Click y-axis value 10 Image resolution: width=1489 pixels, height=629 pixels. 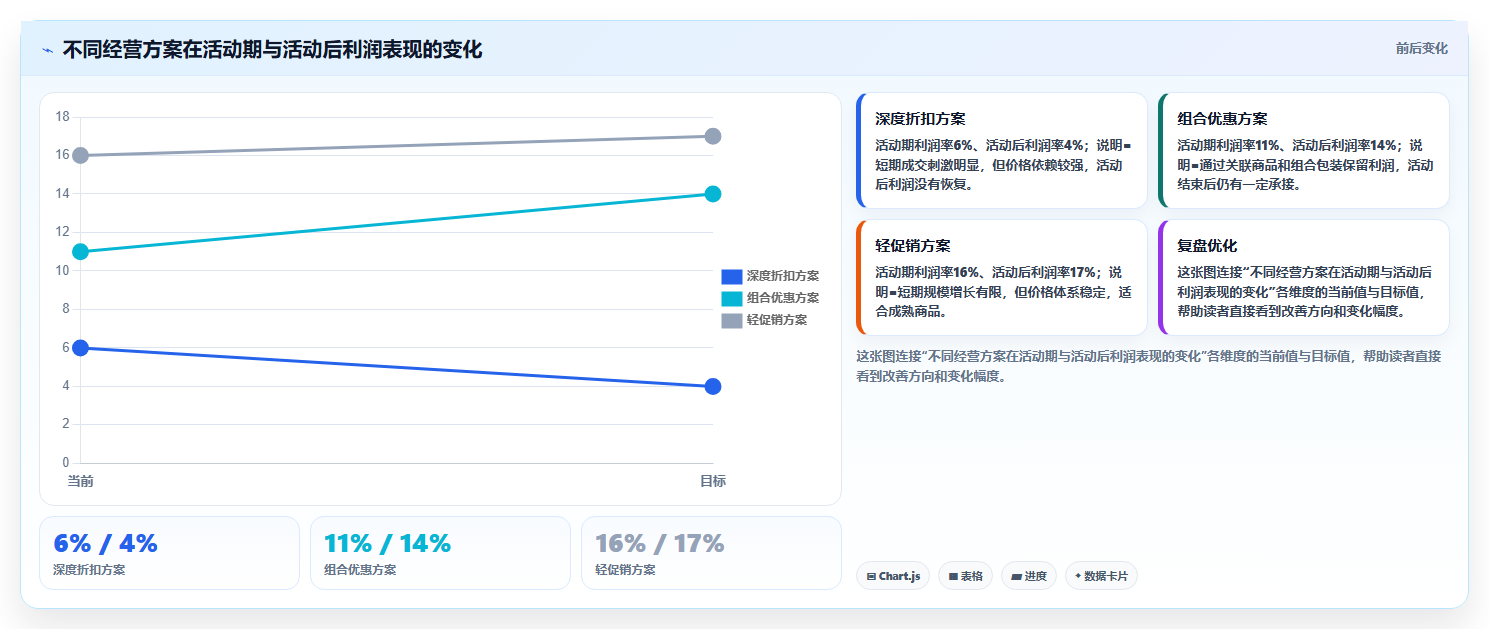coord(62,270)
